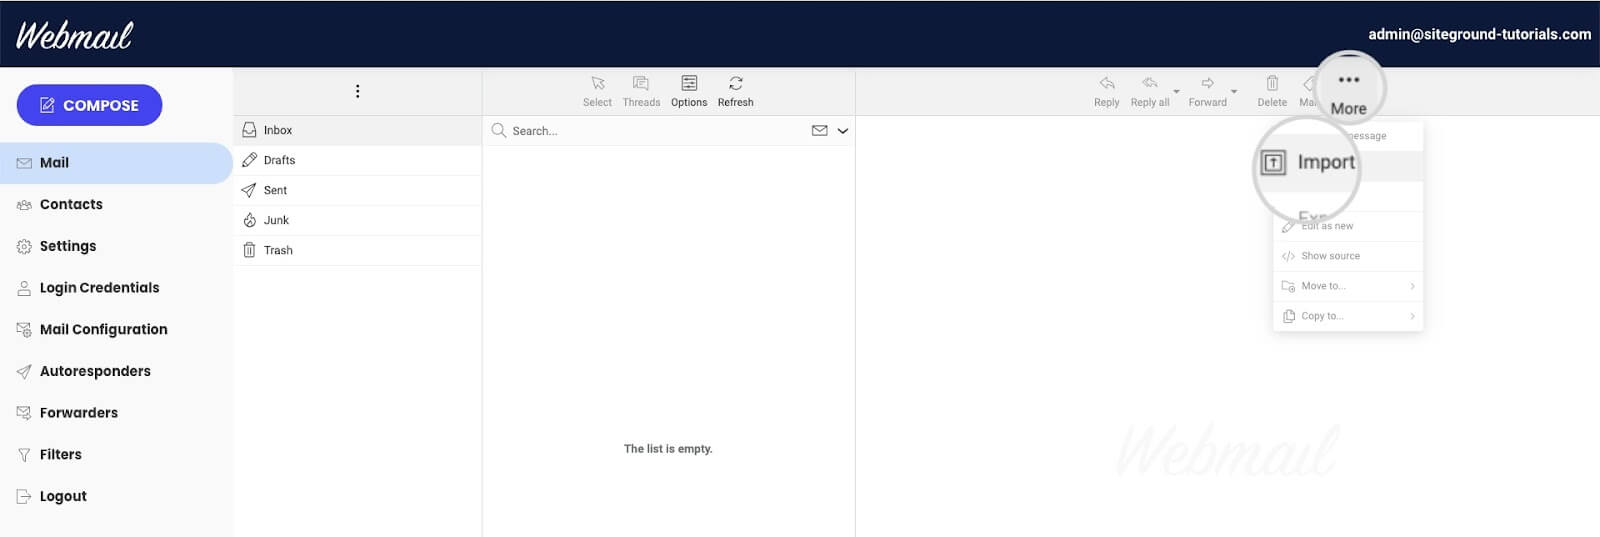The width and height of the screenshot is (1600, 537).
Task: Expand the Move to... submenu
Action: coord(1348,286)
